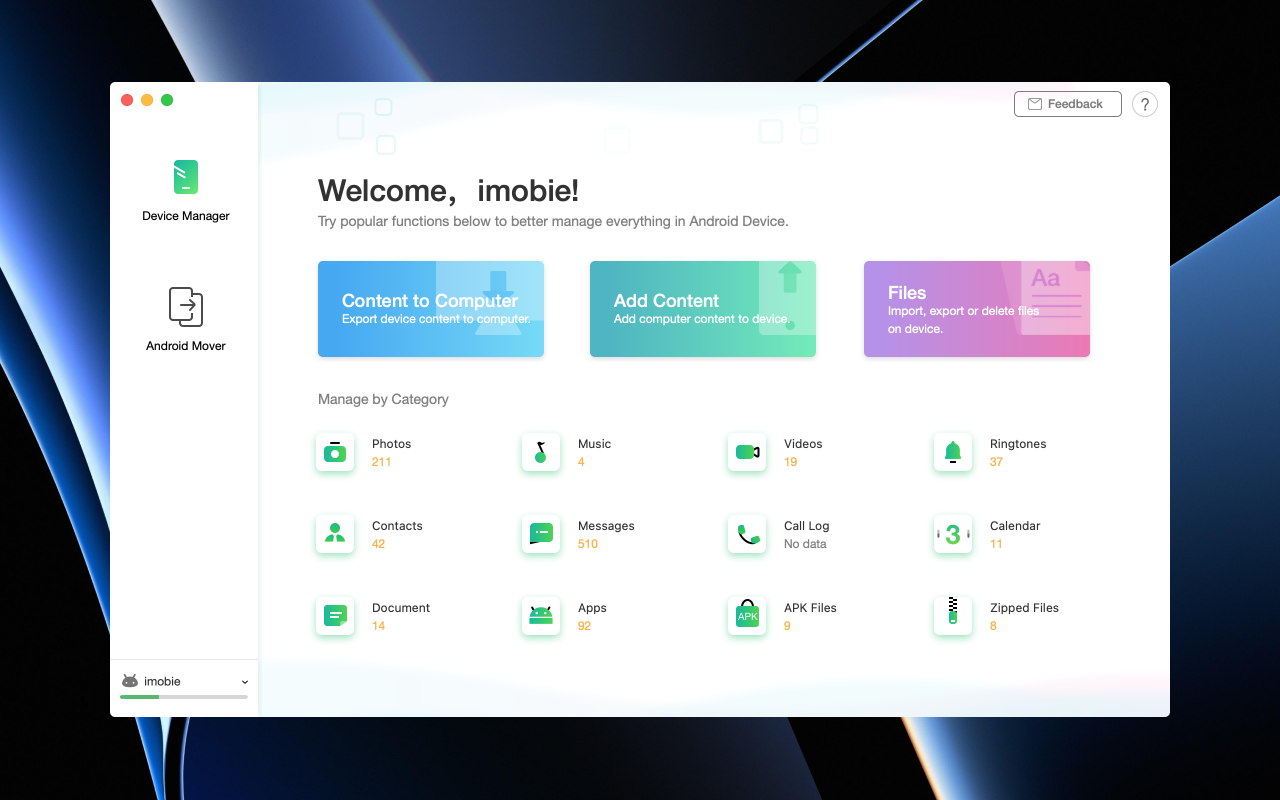Click the device storage progress bar

(x=184, y=696)
